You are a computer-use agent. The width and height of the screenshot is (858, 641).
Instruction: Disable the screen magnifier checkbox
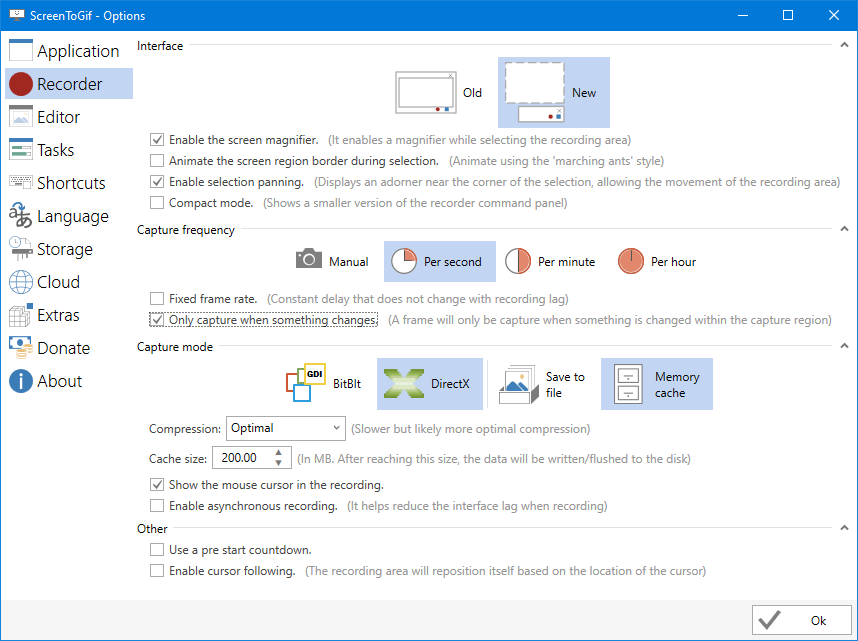coord(157,140)
